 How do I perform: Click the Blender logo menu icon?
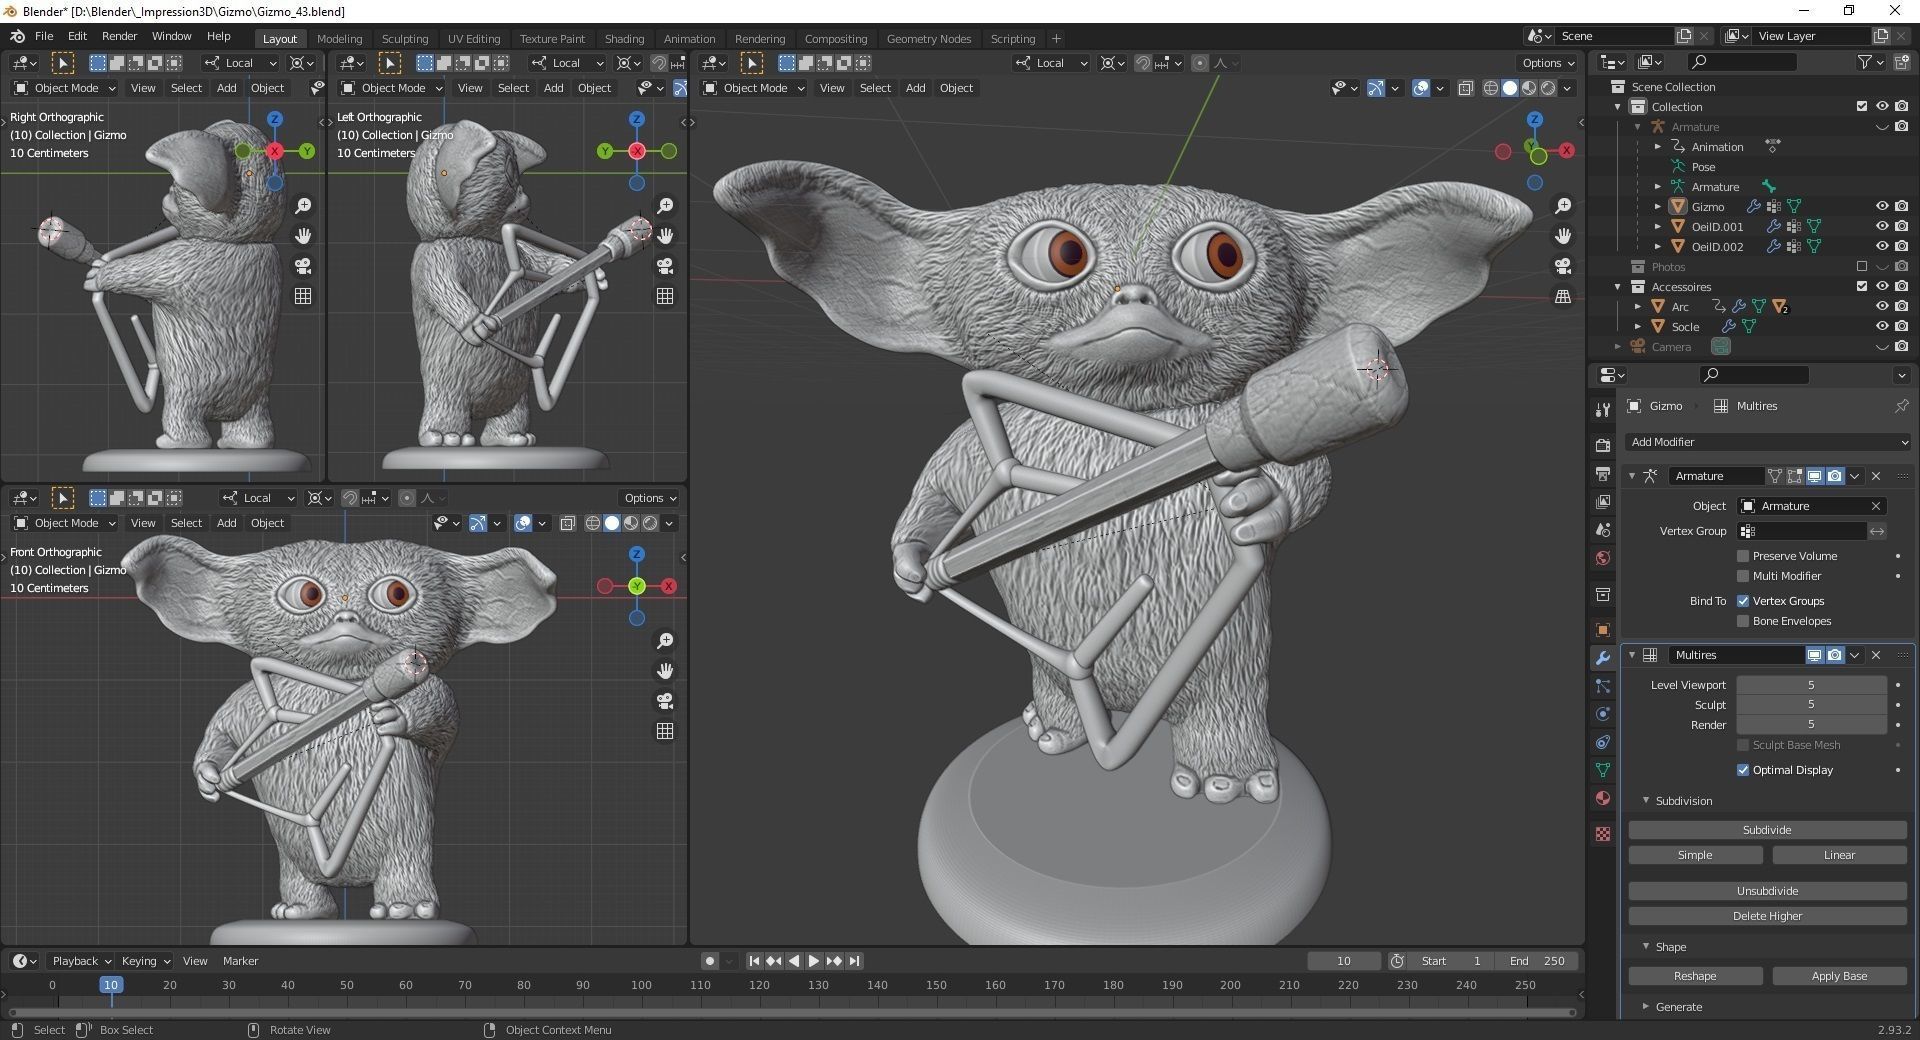pos(17,36)
